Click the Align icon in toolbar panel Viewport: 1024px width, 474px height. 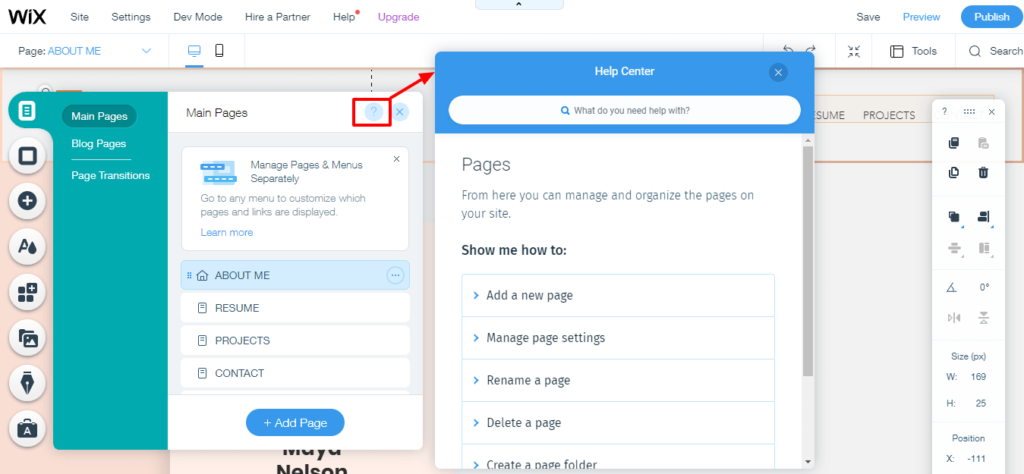[984, 217]
